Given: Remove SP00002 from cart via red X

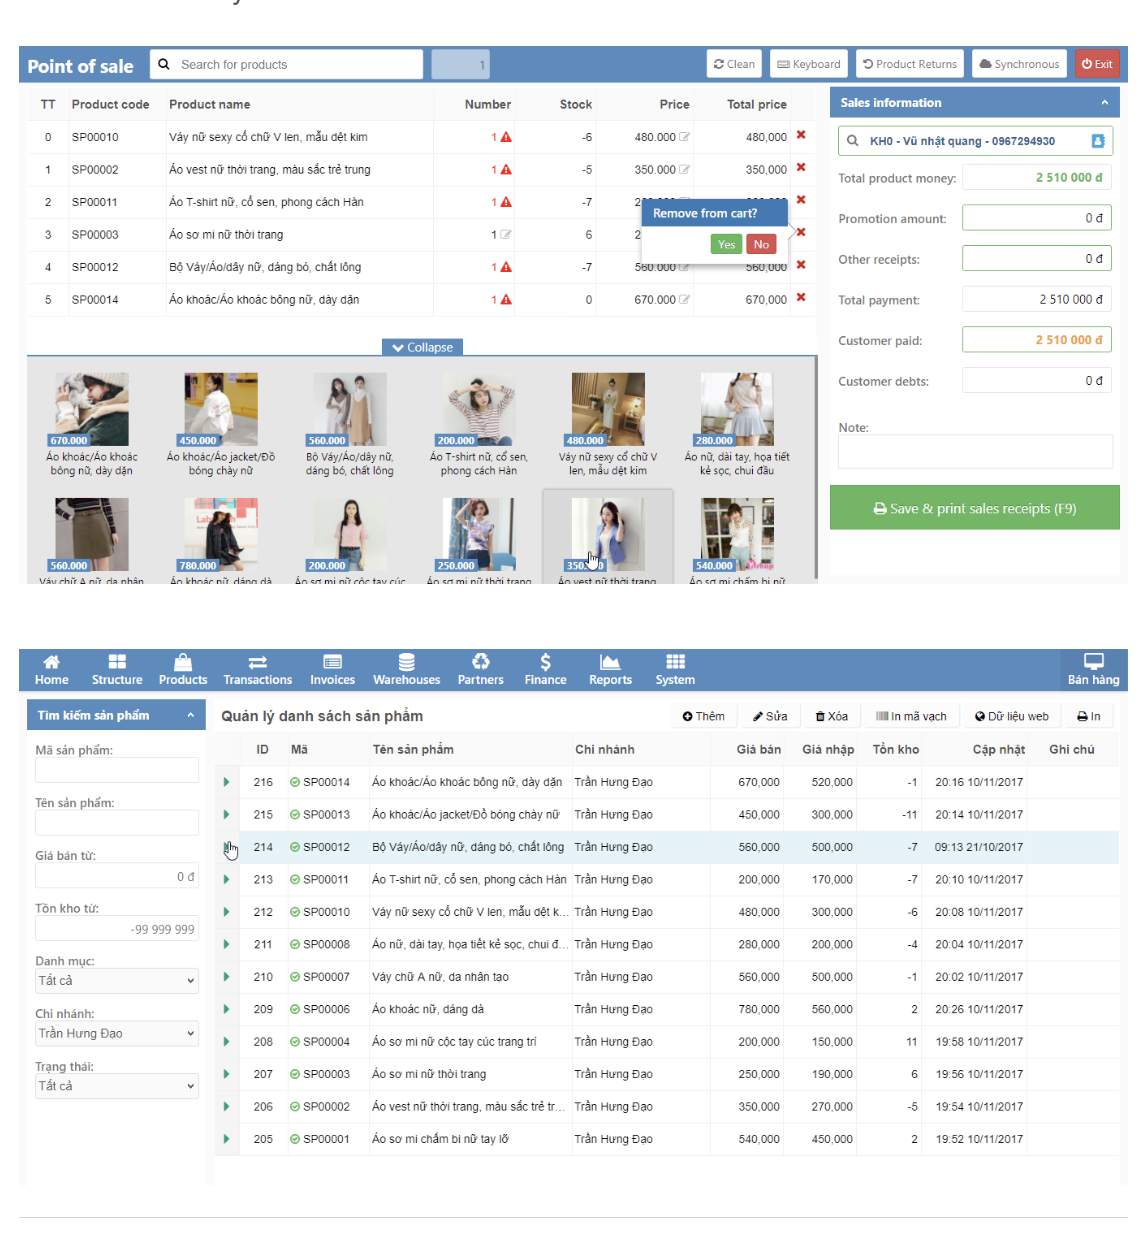Looking at the screenshot, I should pos(799,169).
